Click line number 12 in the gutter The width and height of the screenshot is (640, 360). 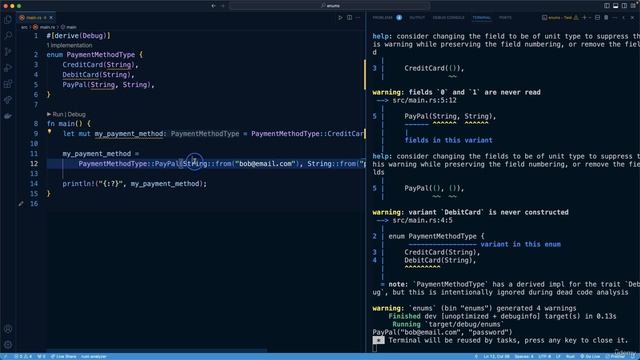34,164
